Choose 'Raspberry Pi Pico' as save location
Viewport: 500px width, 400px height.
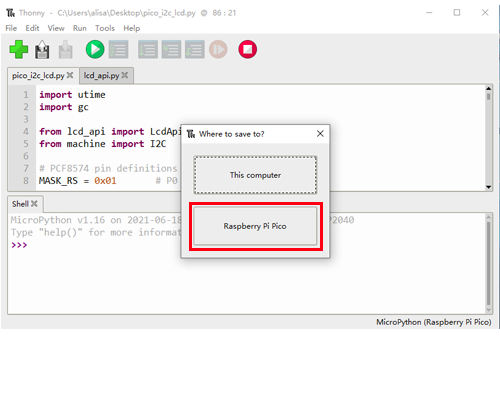[255, 226]
